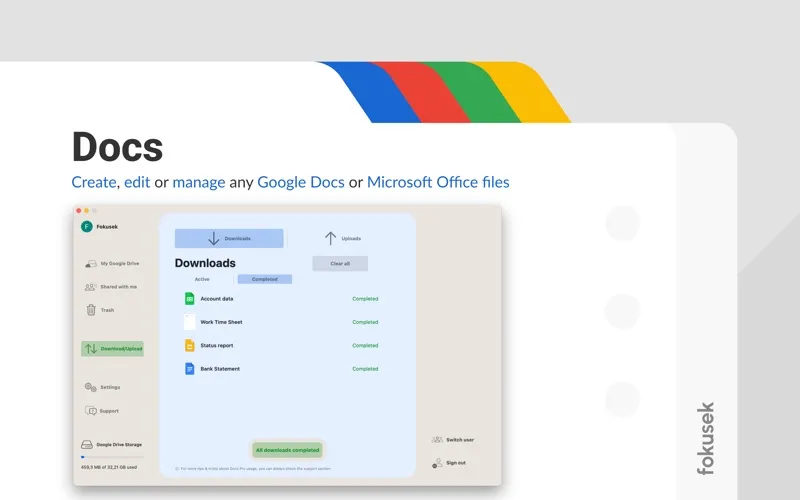The height and width of the screenshot is (500, 800).
Task: Click the Downloads heading
Action: [x=205, y=263]
